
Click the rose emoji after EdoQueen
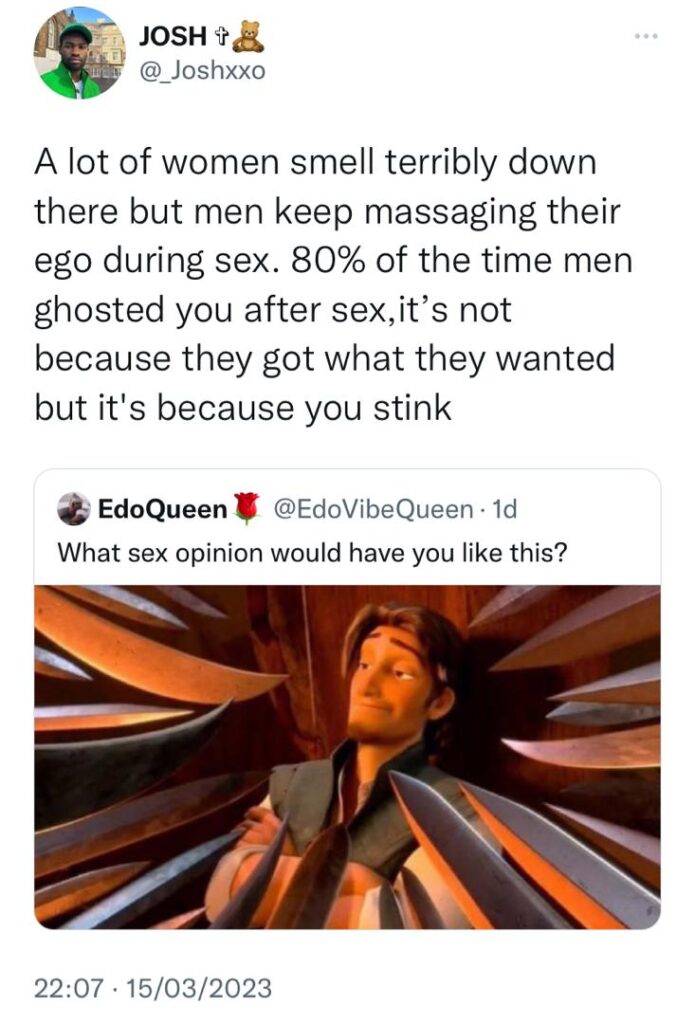click(x=245, y=508)
